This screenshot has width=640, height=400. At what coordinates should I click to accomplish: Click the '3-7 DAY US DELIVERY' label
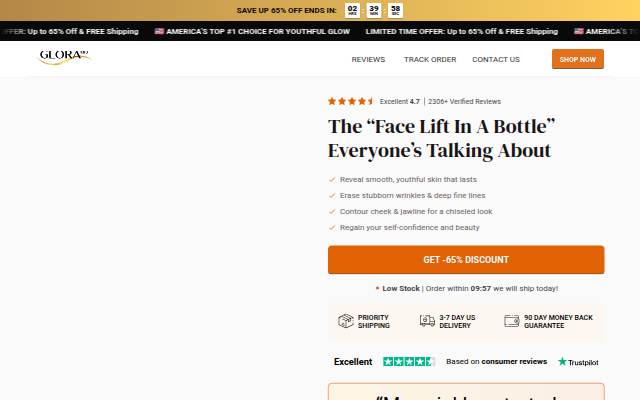coord(457,322)
